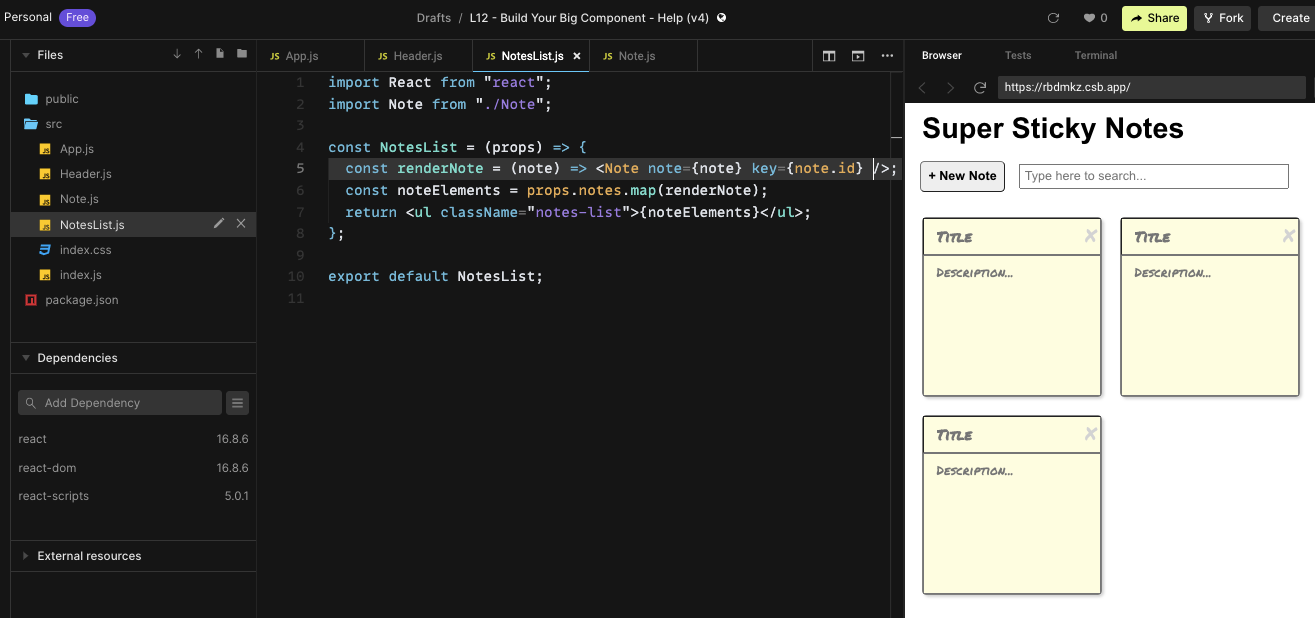
Task: Collapse the Dependencies section
Action: (x=25, y=358)
